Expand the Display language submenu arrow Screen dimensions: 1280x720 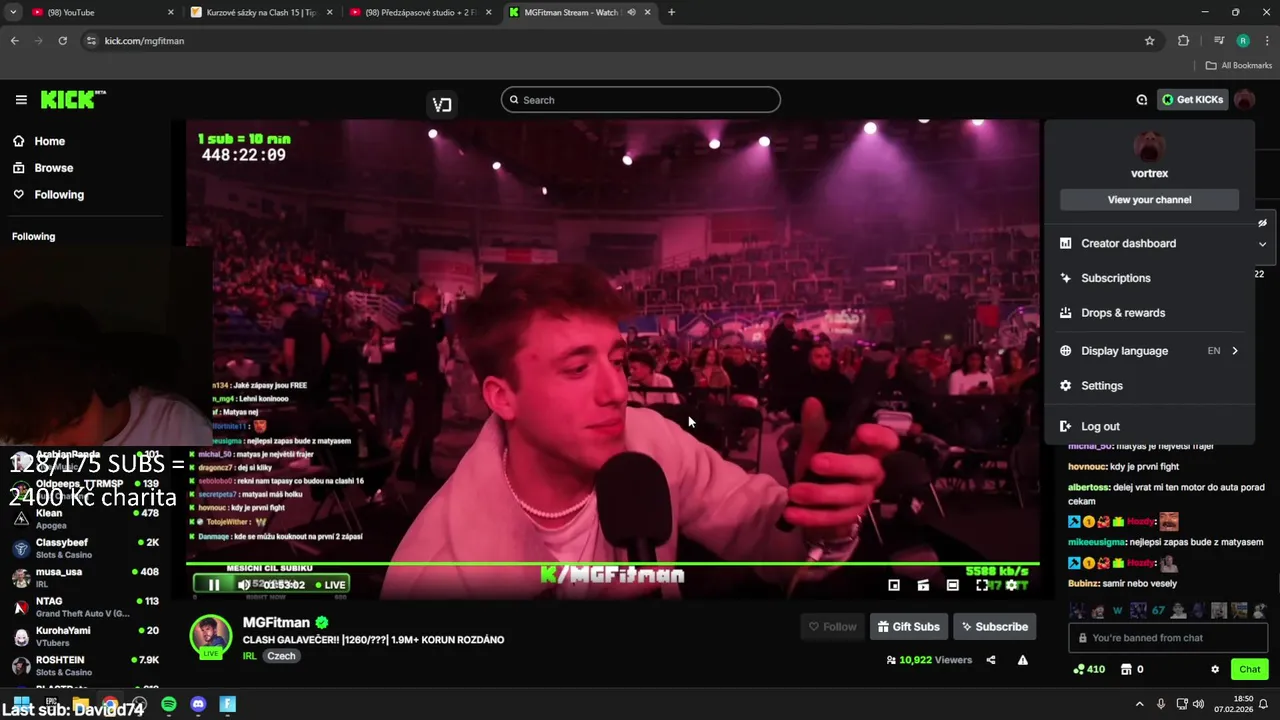coord(1235,351)
